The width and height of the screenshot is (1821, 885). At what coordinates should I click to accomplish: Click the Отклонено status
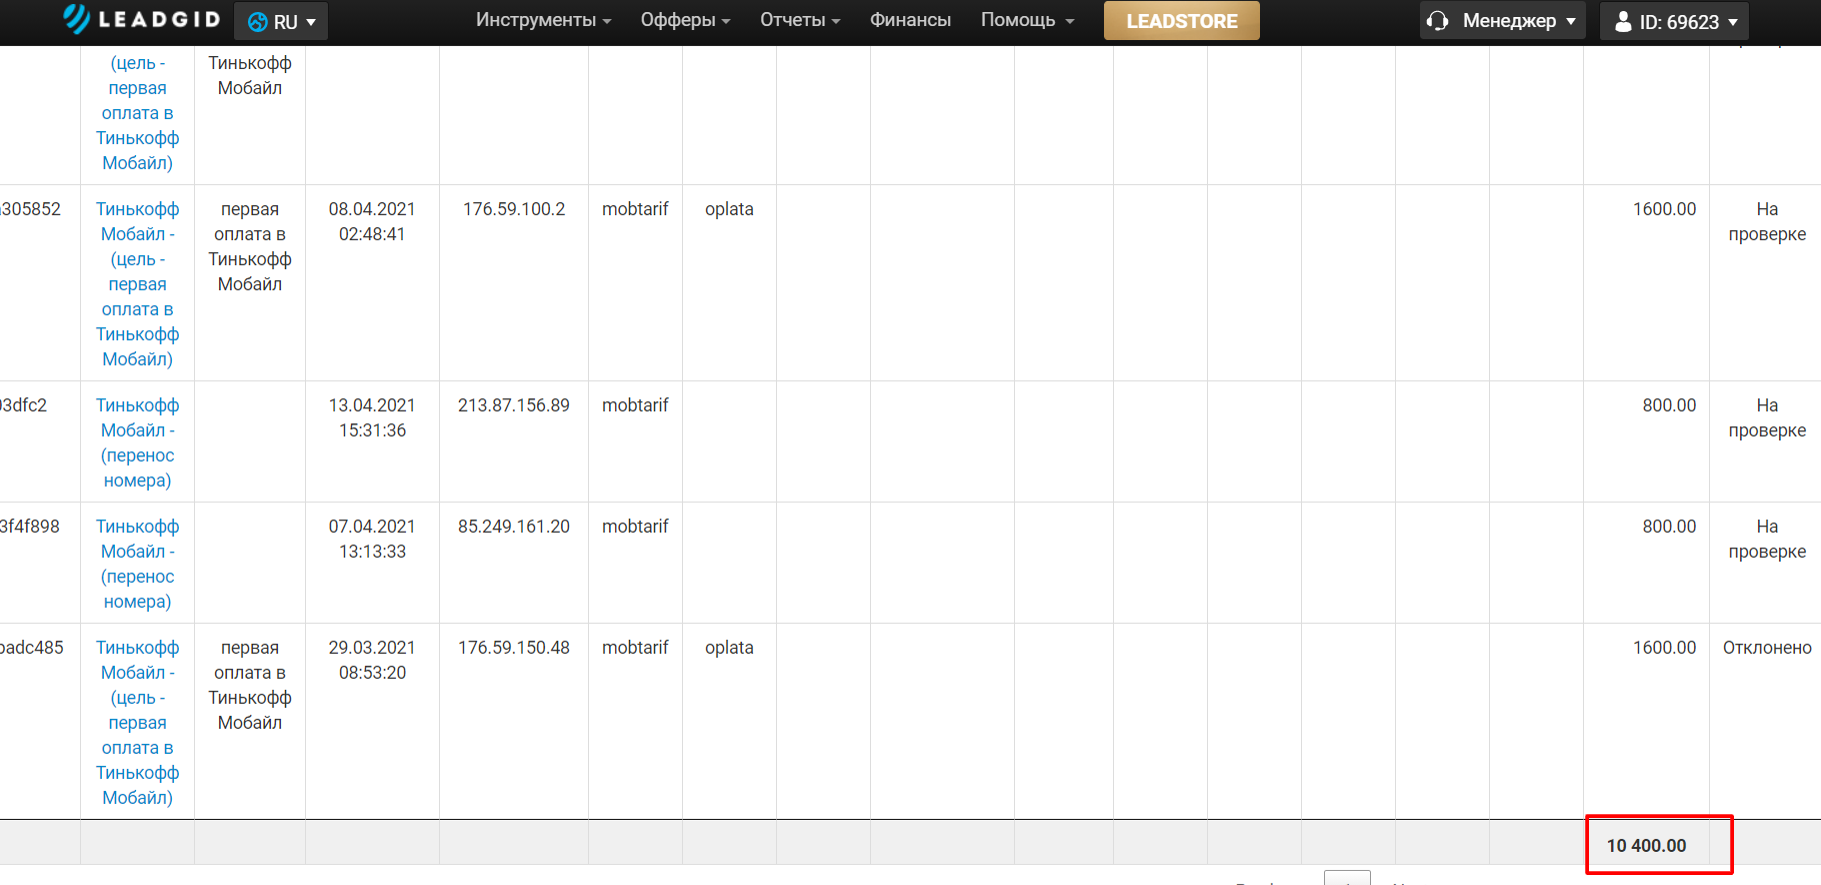(1767, 647)
